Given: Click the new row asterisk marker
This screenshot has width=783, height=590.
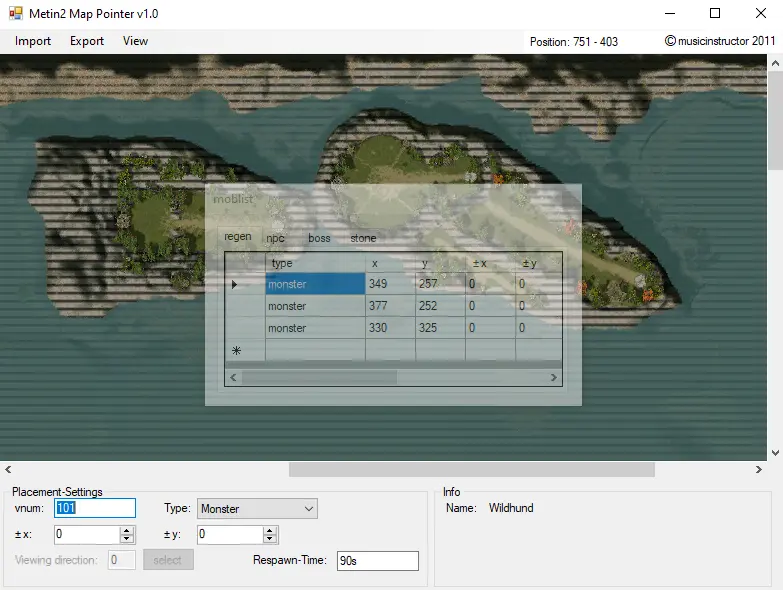Looking at the screenshot, I should (x=236, y=351).
